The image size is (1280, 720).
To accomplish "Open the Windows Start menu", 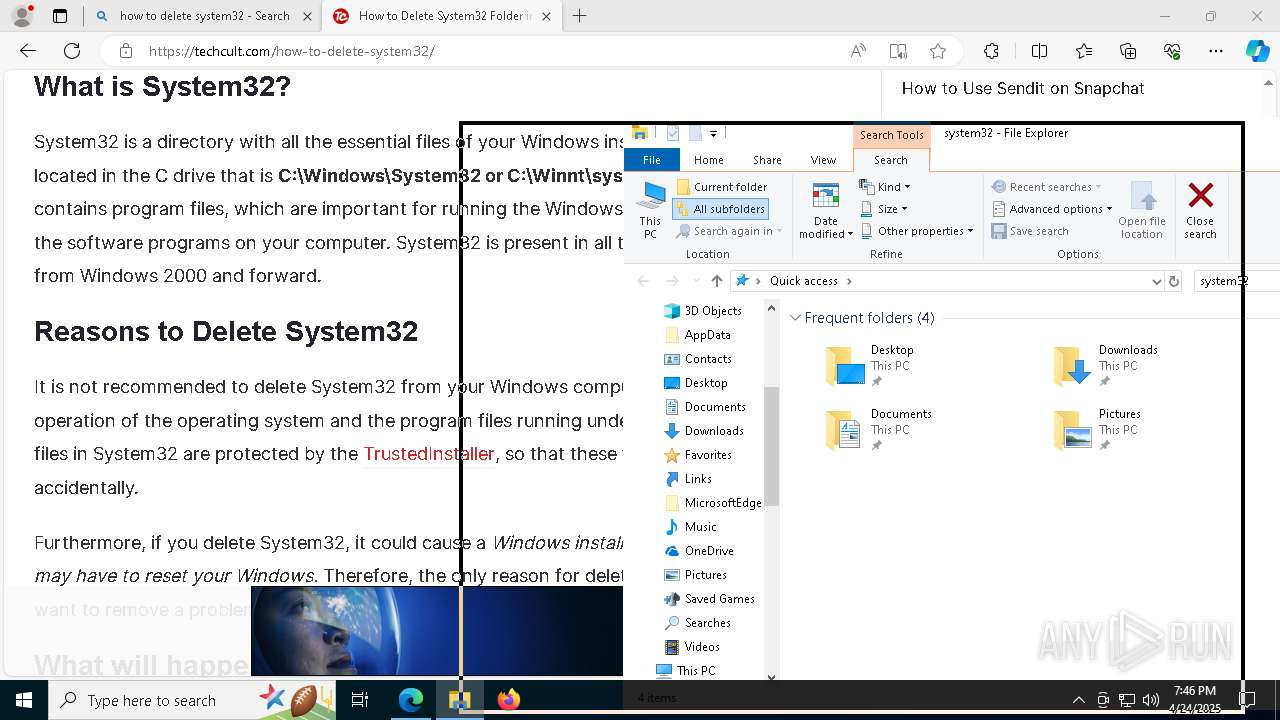I will (24, 700).
